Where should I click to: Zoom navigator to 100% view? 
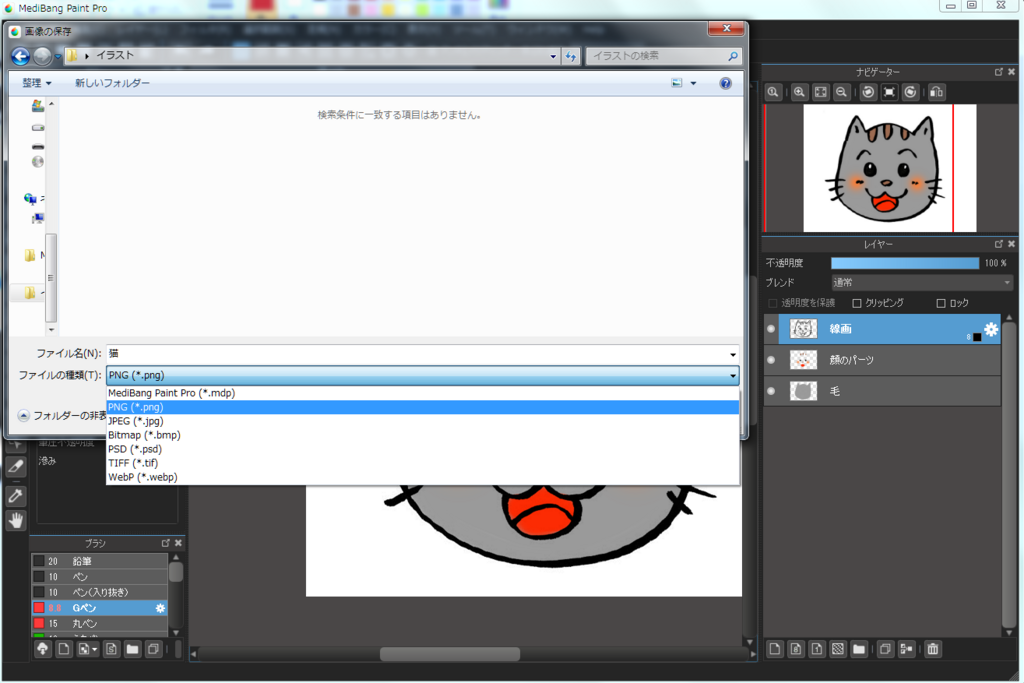773,92
